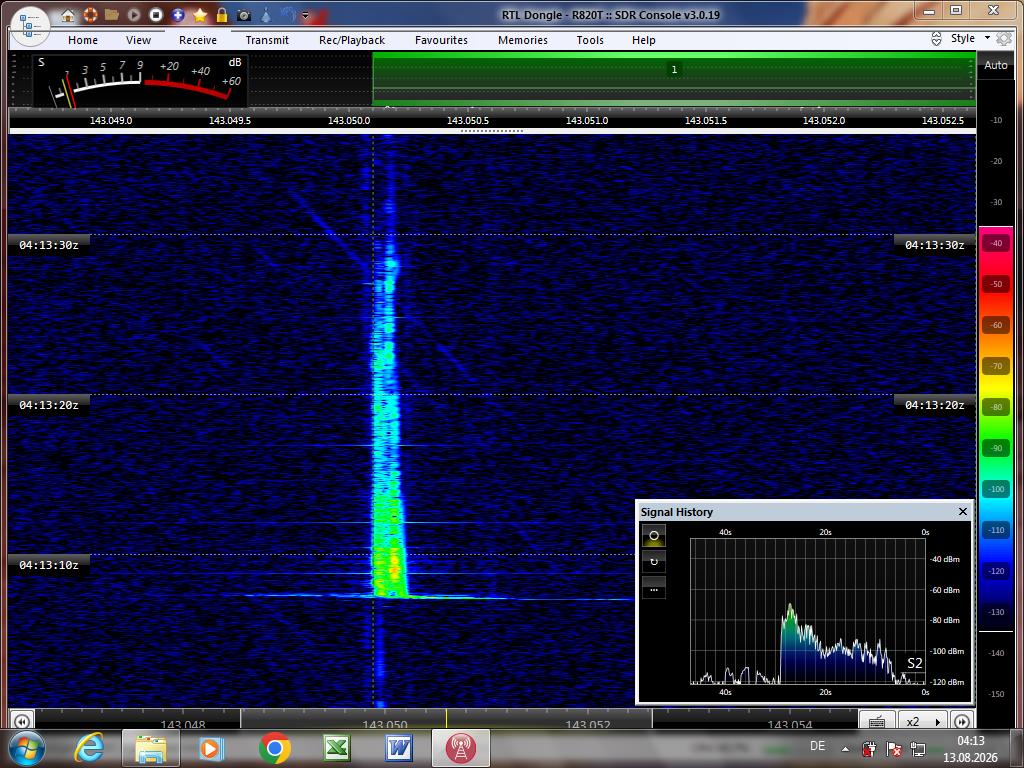Click the water drop waterfall icon
This screenshot has width=1024, height=768.
point(266,14)
